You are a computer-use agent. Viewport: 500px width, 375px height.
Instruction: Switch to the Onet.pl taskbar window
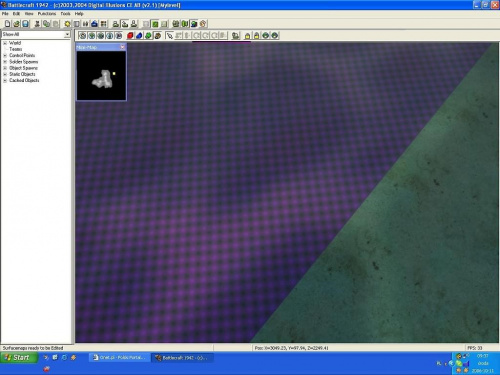[x=119, y=358]
